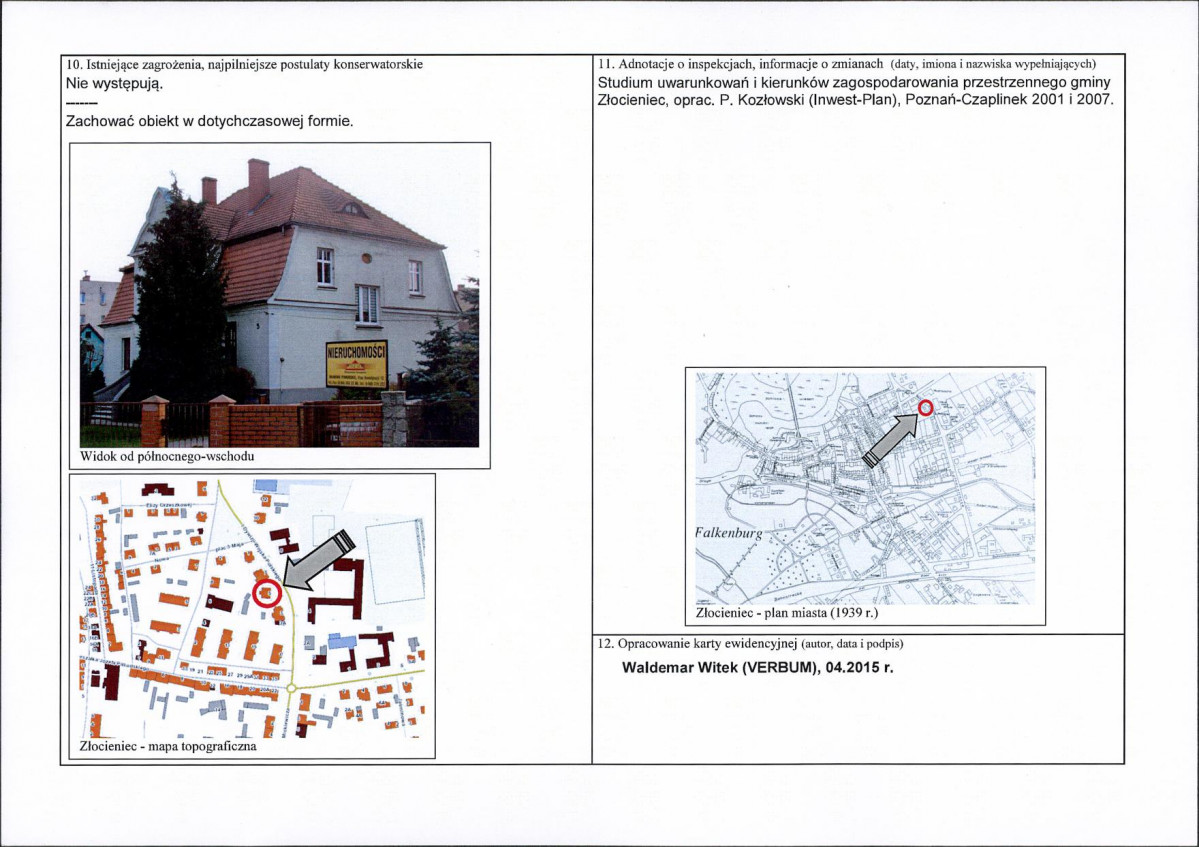Click the caption 'Złocieniec - mapa topograficzna'
The height and width of the screenshot is (847, 1199).
point(167,746)
